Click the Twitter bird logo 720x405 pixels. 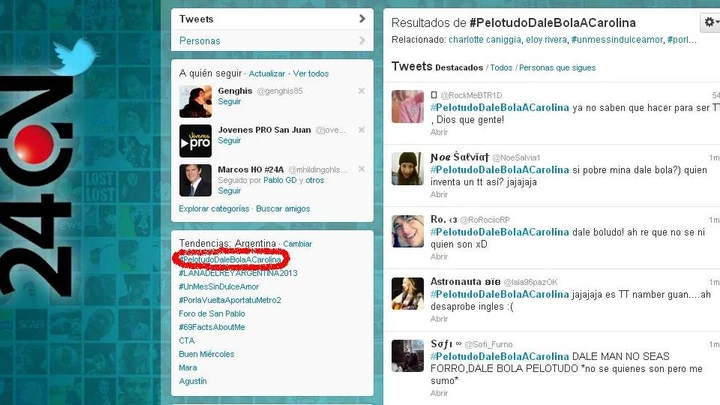[x=73, y=56]
